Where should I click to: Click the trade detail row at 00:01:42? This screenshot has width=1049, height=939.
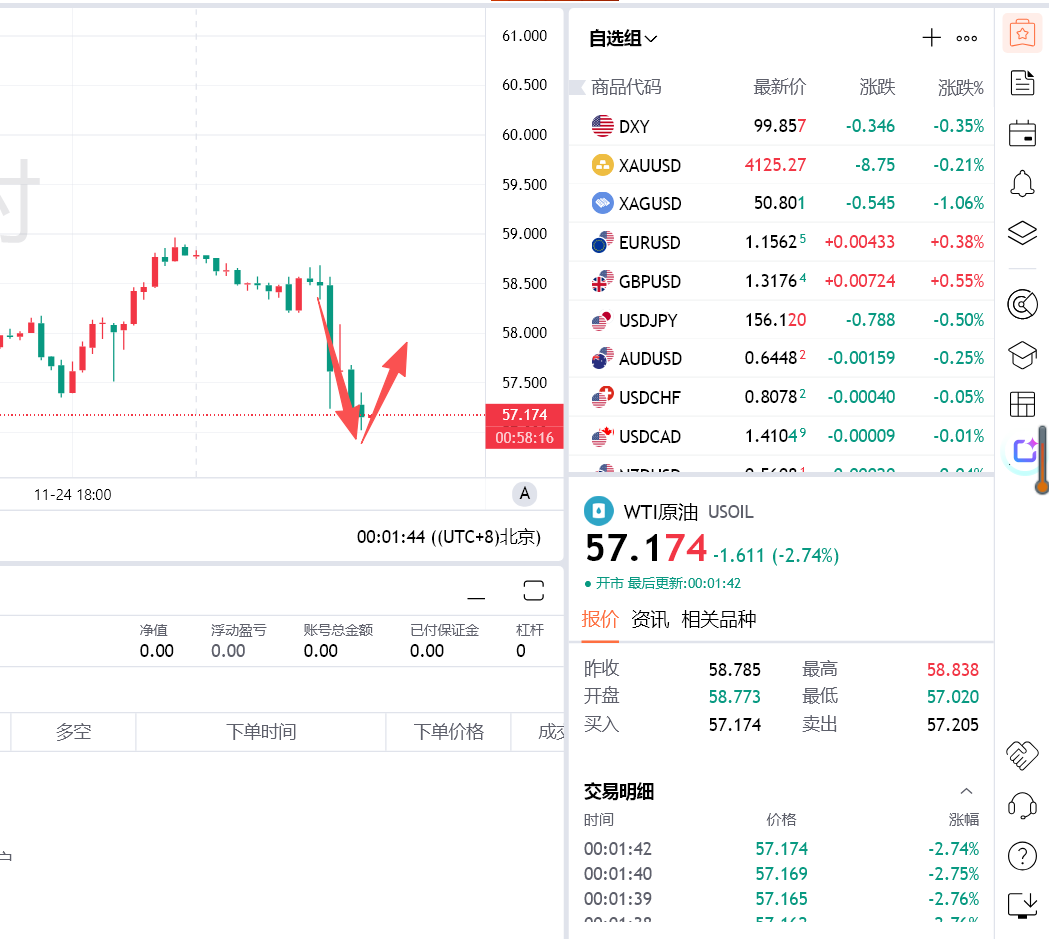[x=781, y=849]
